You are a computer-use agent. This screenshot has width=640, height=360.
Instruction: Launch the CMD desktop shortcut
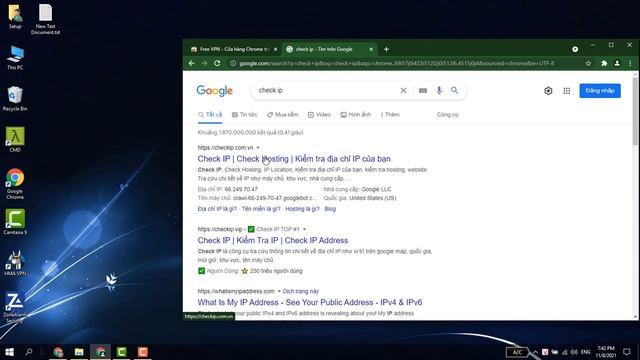(15, 140)
